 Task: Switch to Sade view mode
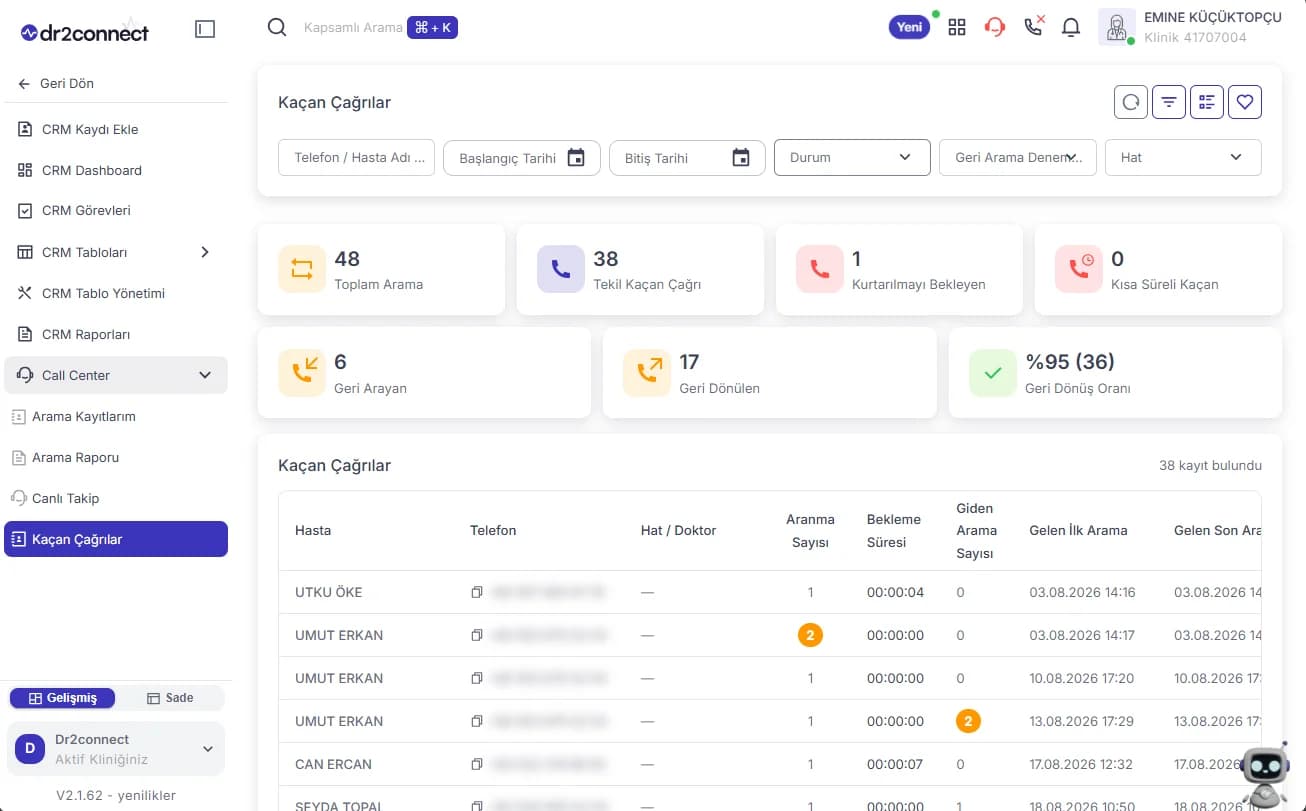[x=170, y=698]
